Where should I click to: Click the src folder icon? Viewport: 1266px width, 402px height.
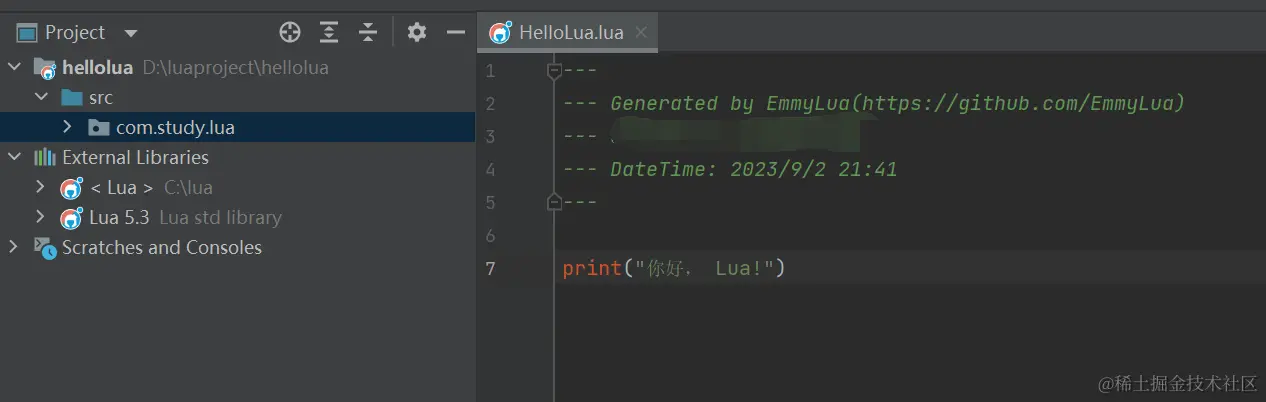pyautogui.click(x=72, y=98)
